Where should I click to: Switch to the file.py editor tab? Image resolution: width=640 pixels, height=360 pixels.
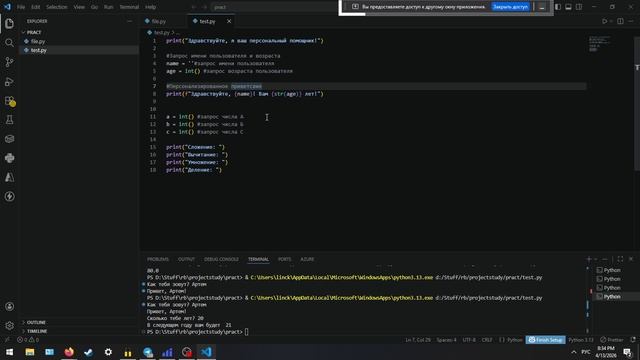coord(163,21)
